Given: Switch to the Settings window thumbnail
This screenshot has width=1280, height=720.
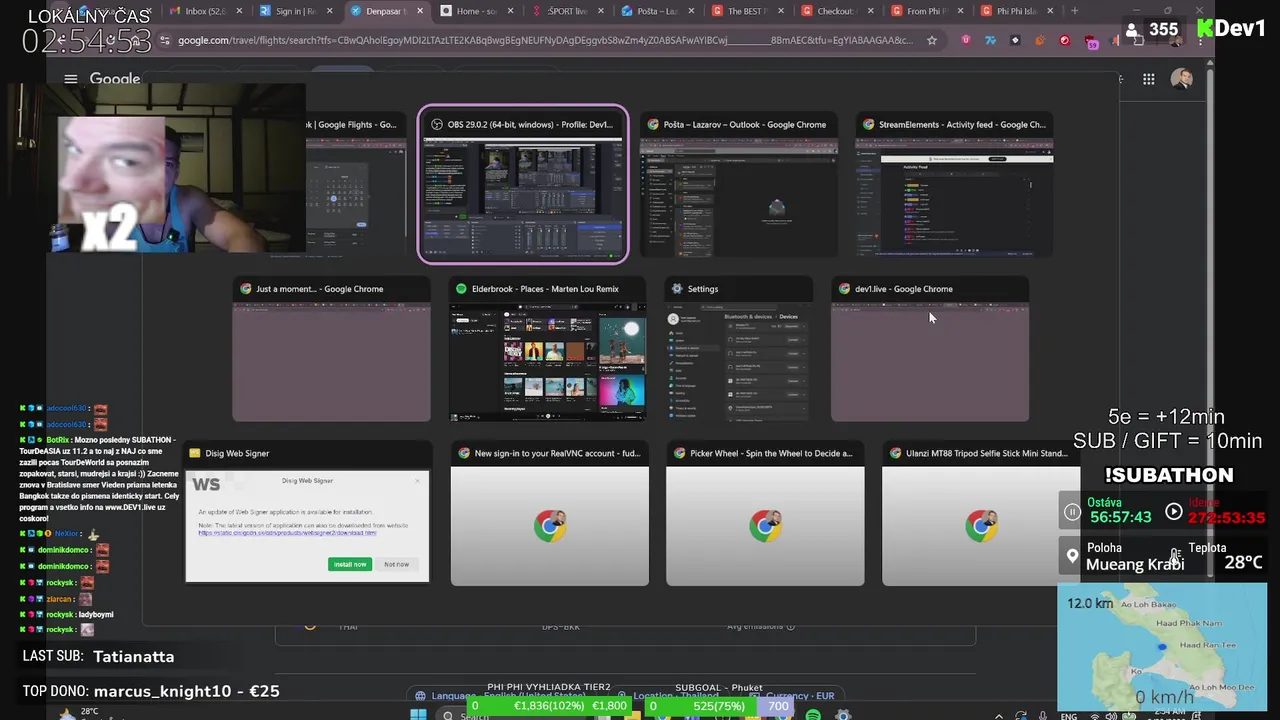Looking at the screenshot, I should pos(738,349).
